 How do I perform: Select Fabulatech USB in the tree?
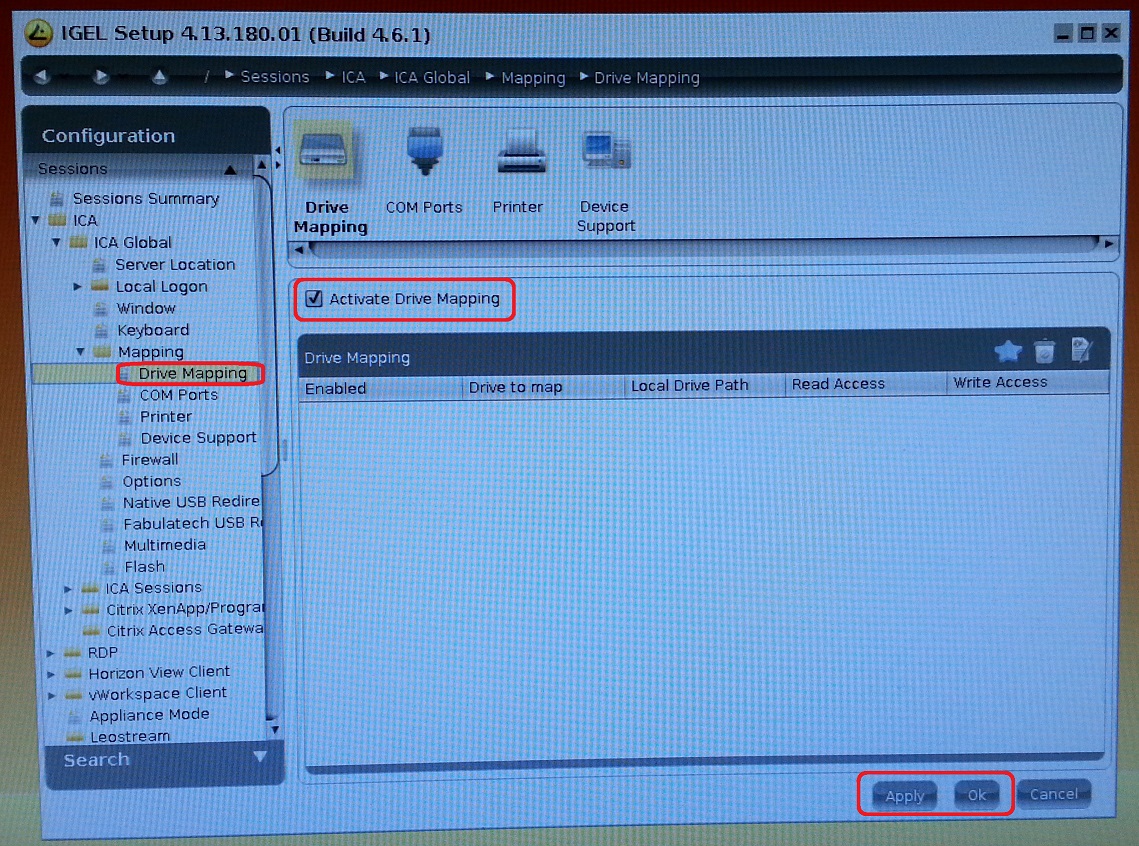pos(192,524)
